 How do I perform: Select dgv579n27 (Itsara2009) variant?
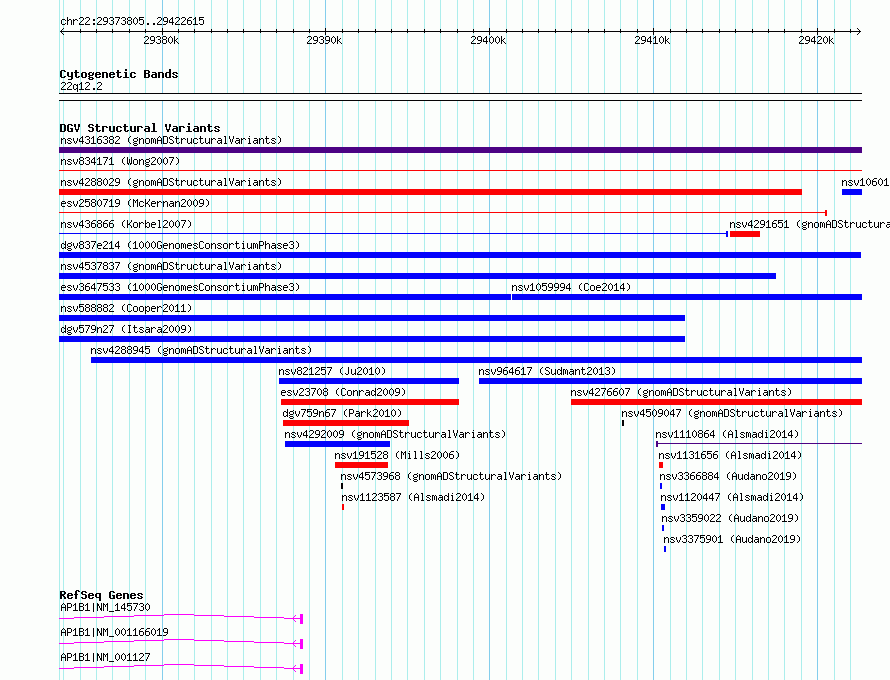point(126,329)
